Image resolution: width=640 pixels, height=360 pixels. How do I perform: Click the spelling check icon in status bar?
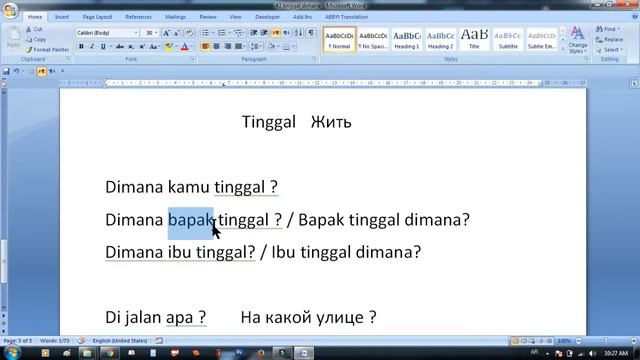(x=81, y=340)
